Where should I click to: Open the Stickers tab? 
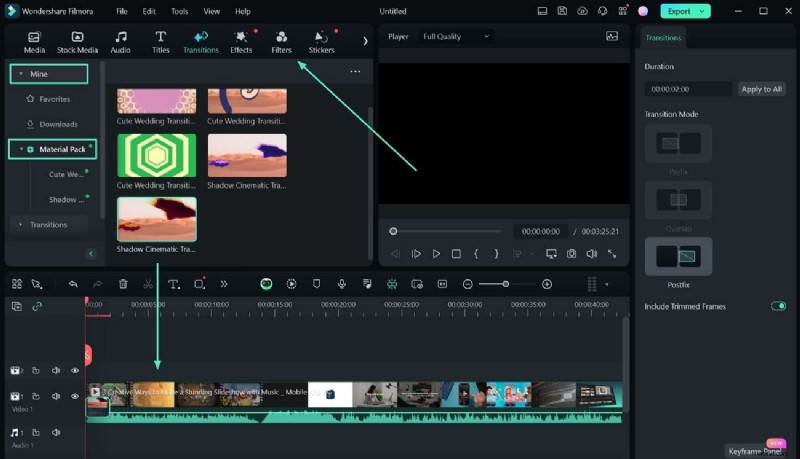[x=321, y=42]
